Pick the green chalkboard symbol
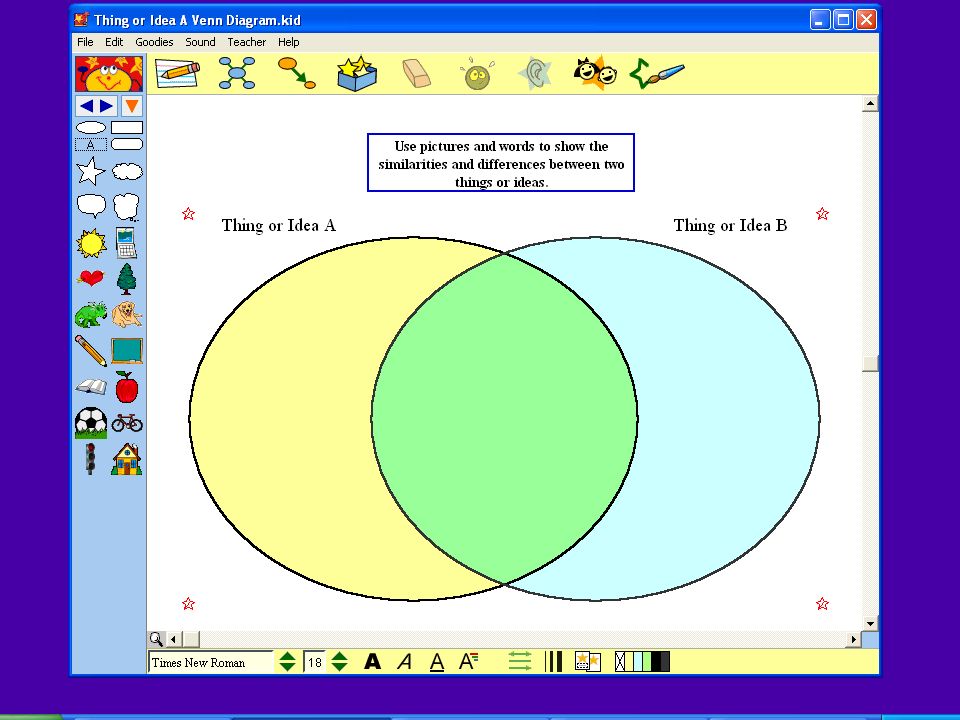This screenshot has height=720, width=960. point(127,351)
